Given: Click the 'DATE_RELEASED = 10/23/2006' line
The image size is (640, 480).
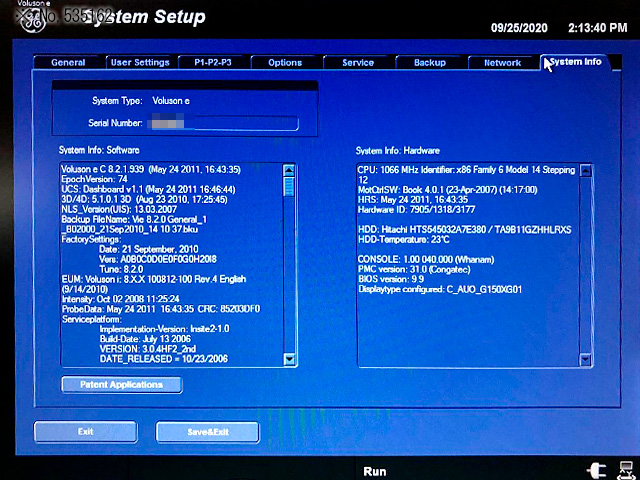Looking at the screenshot, I should (x=164, y=359).
